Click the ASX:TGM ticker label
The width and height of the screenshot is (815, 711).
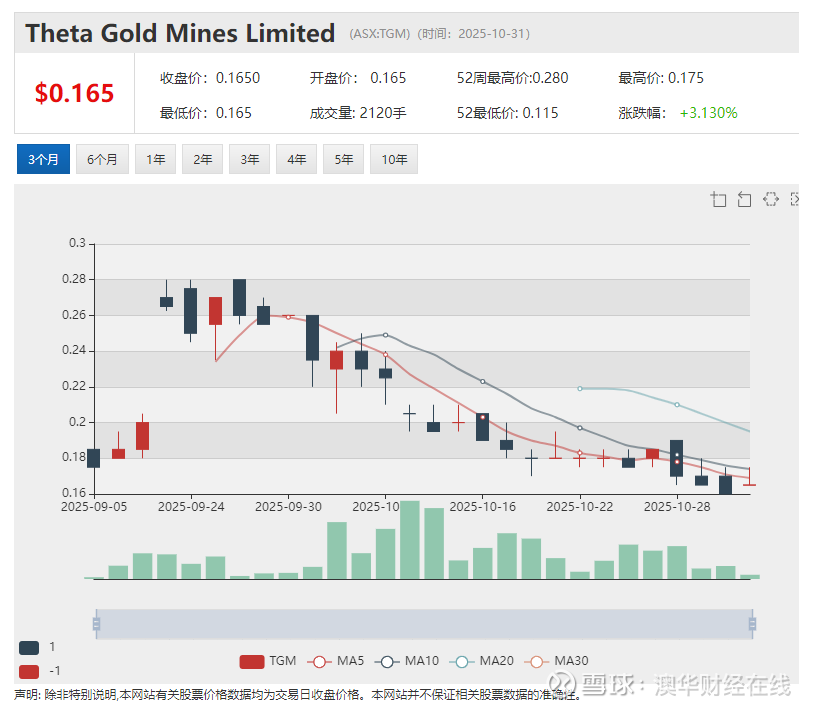380,34
